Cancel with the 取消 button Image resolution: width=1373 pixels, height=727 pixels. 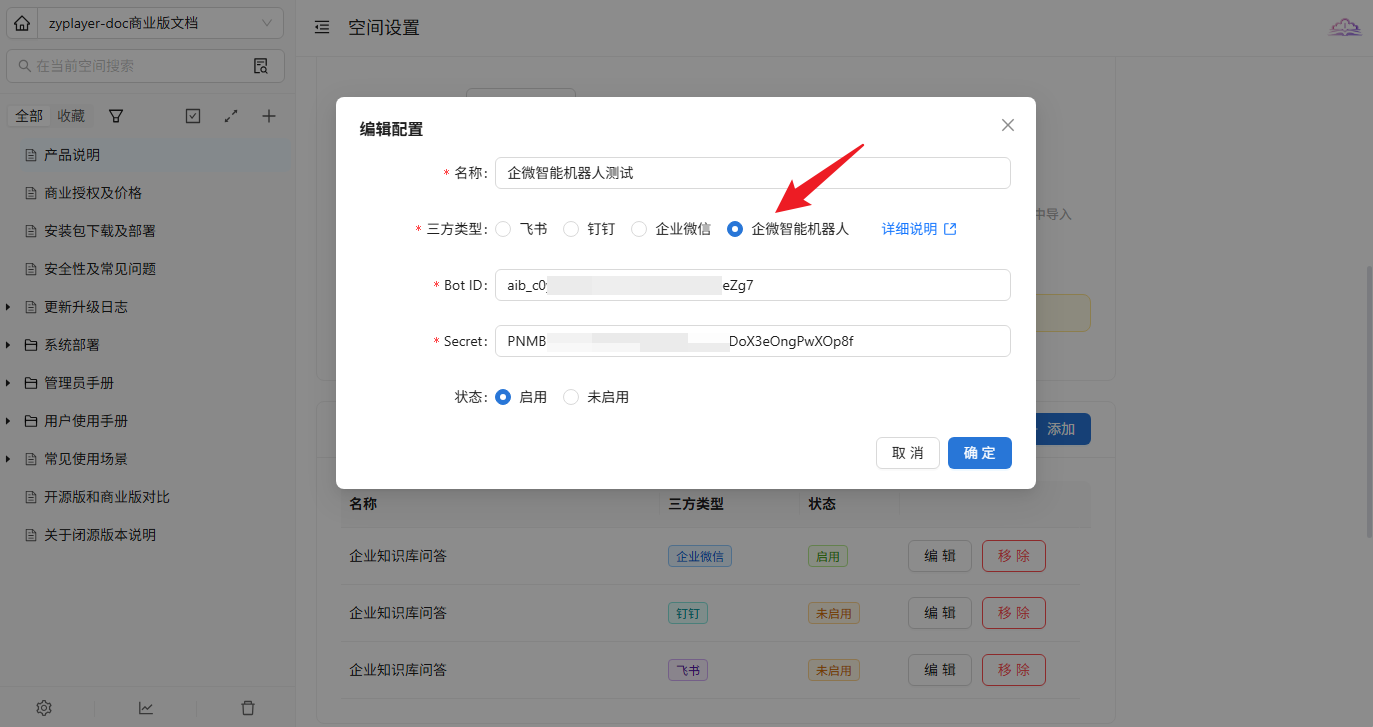coord(908,453)
